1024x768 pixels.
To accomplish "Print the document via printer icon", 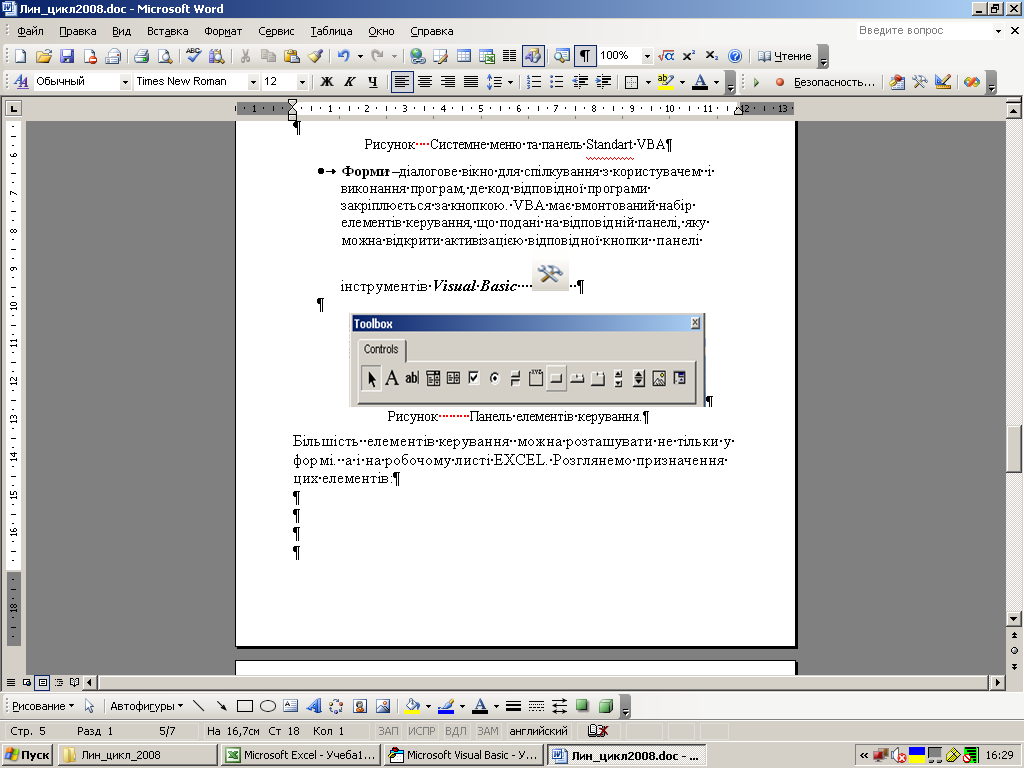I will click(141, 56).
